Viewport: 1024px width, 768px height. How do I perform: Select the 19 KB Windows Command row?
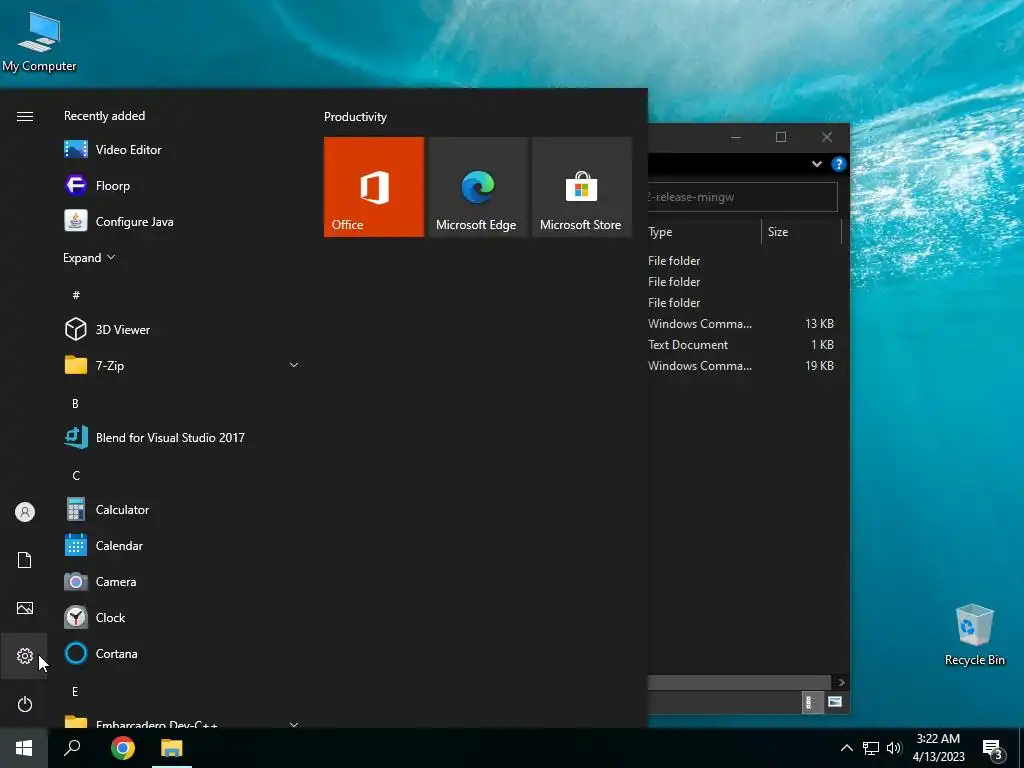pos(741,366)
